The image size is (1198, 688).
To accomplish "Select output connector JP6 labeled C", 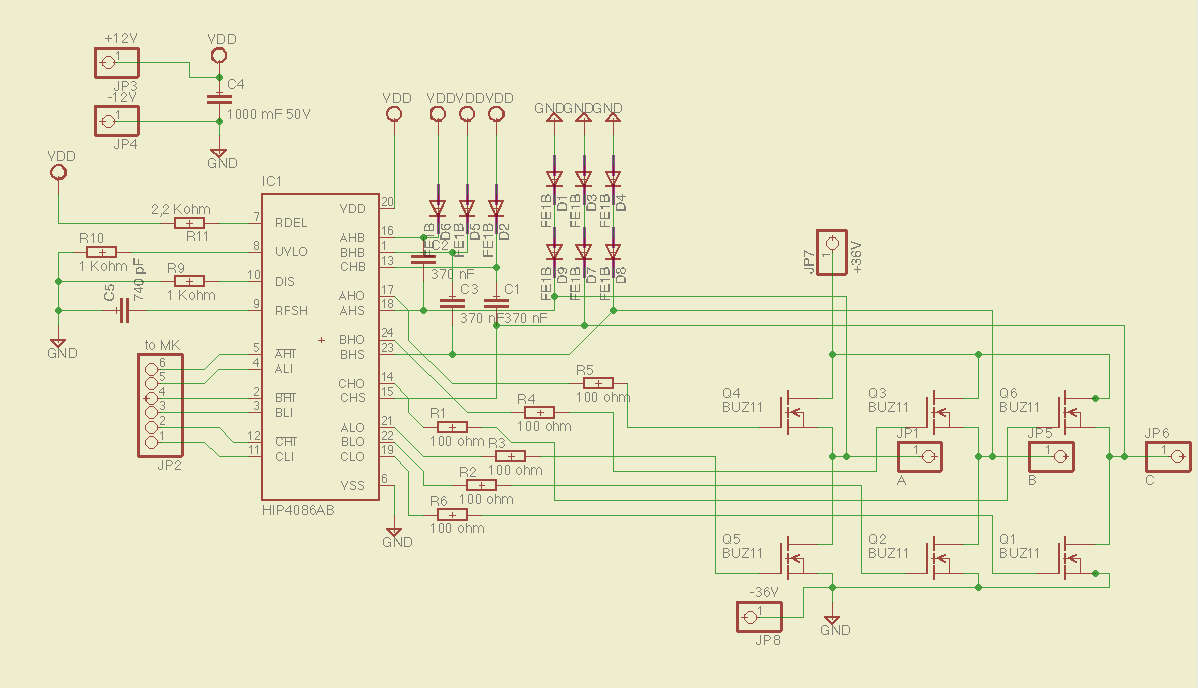I will [x=1169, y=456].
